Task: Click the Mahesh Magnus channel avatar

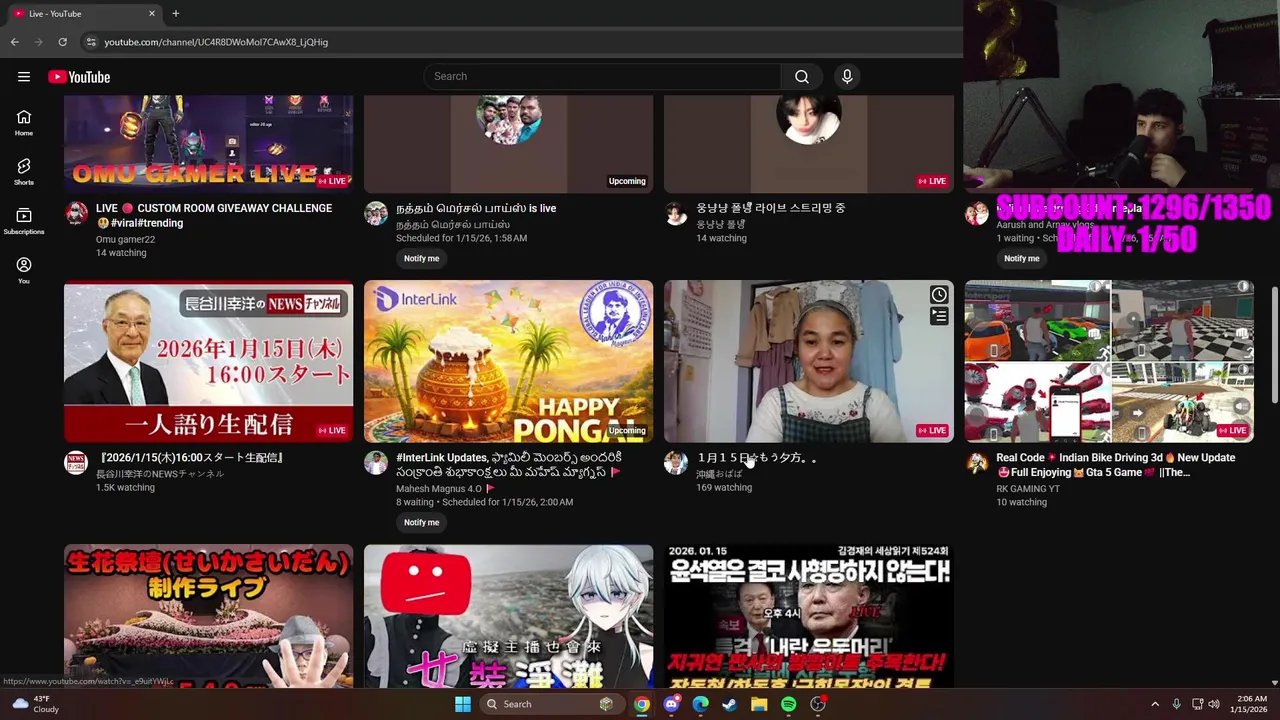Action: click(376, 462)
